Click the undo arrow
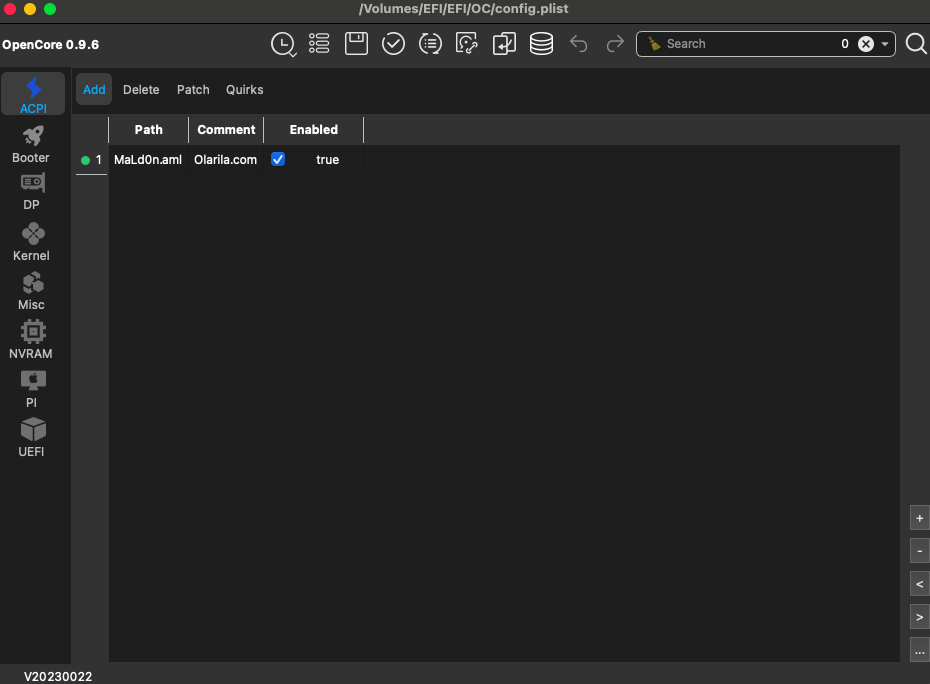This screenshot has width=930, height=684. click(x=578, y=44)
